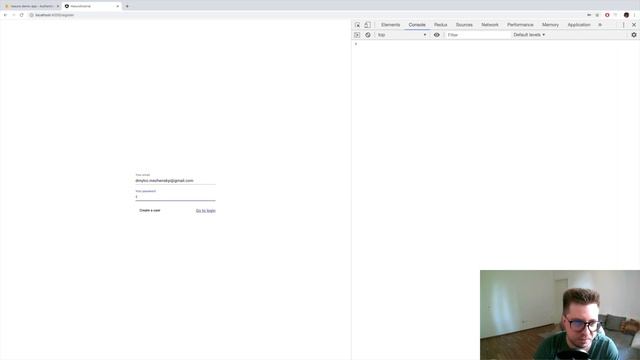This screenshot has width=640, height=360.
Task: Open the JavaScript context 'top' dropdown
Action: click(402, 35)
